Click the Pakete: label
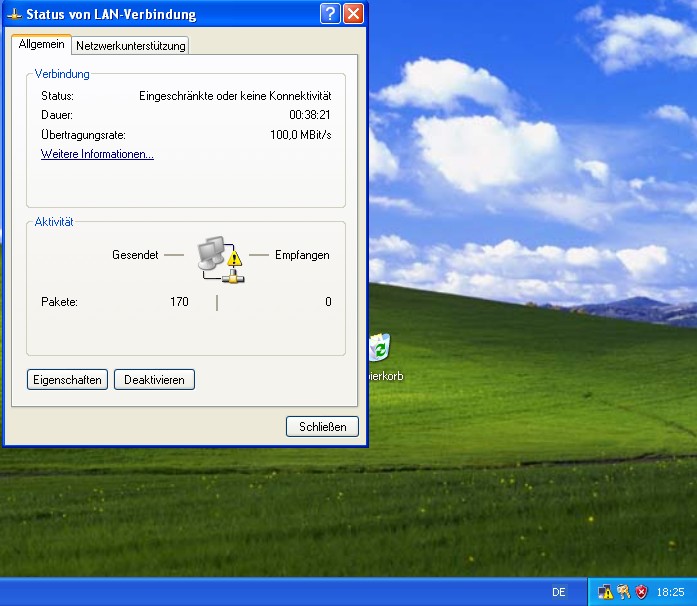 point(59,302)
